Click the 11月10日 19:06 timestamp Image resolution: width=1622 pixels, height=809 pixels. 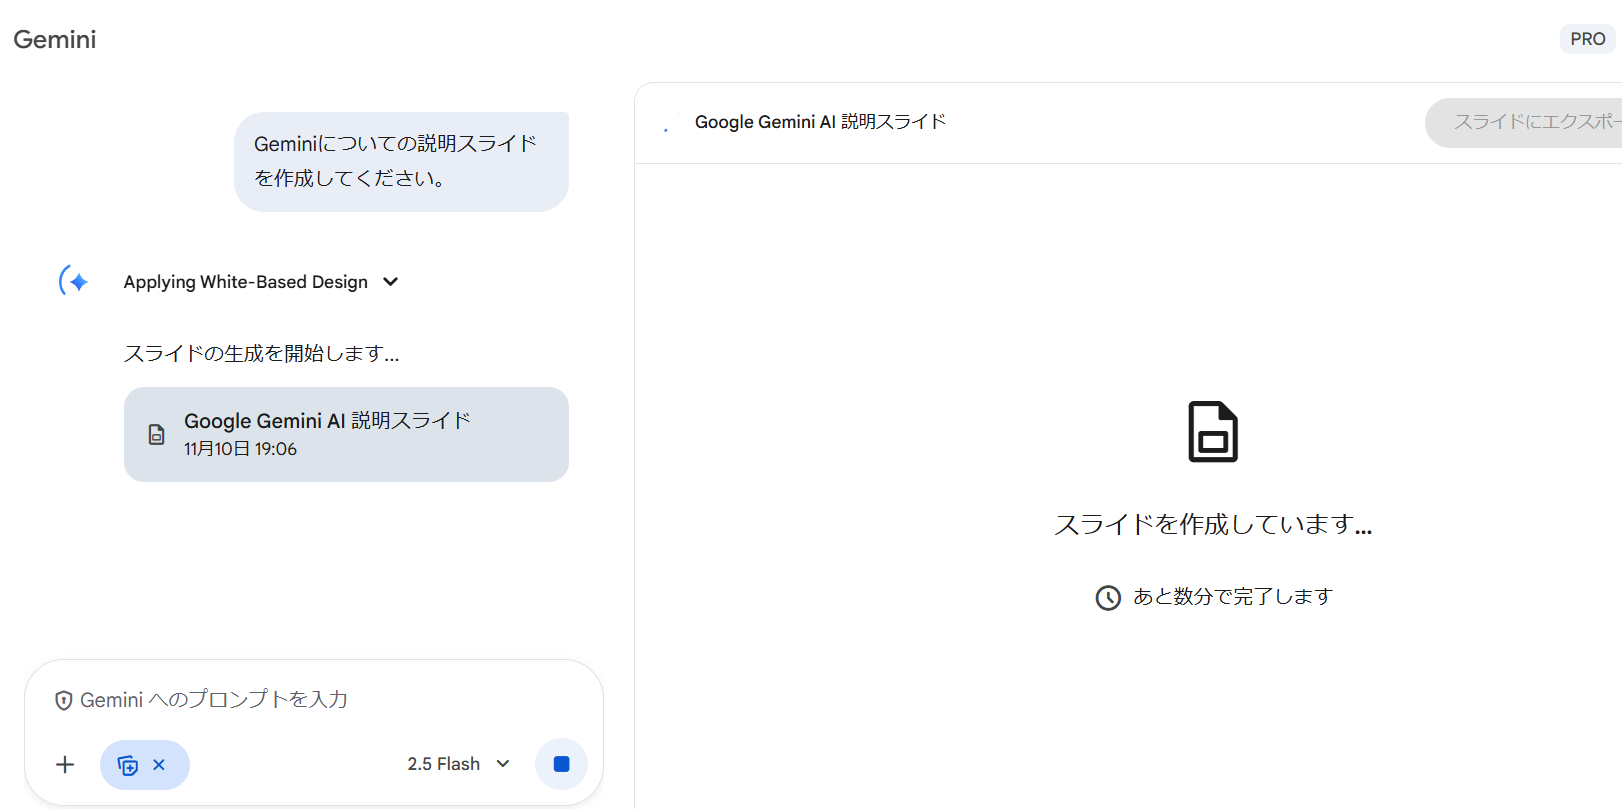coord(240,449)
